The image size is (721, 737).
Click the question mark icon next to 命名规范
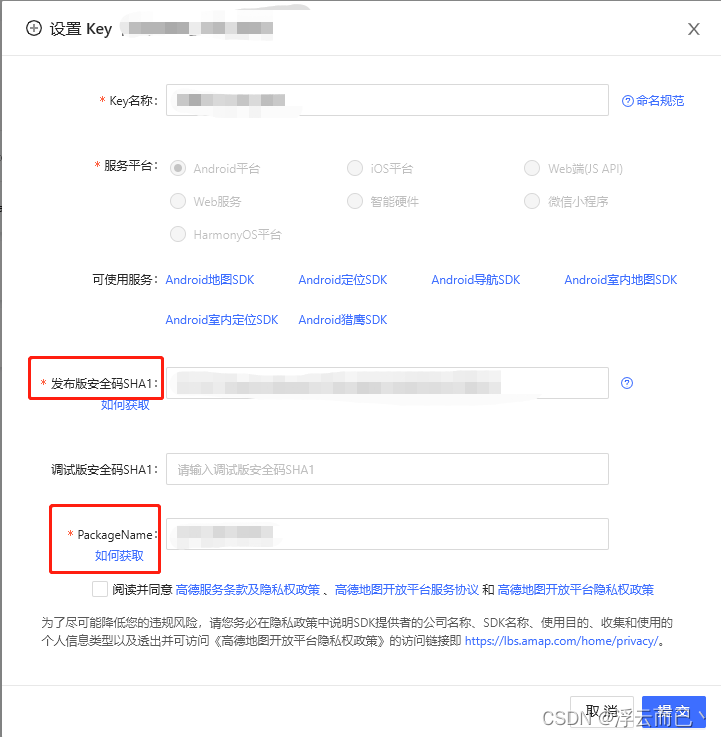pos(627,101)
